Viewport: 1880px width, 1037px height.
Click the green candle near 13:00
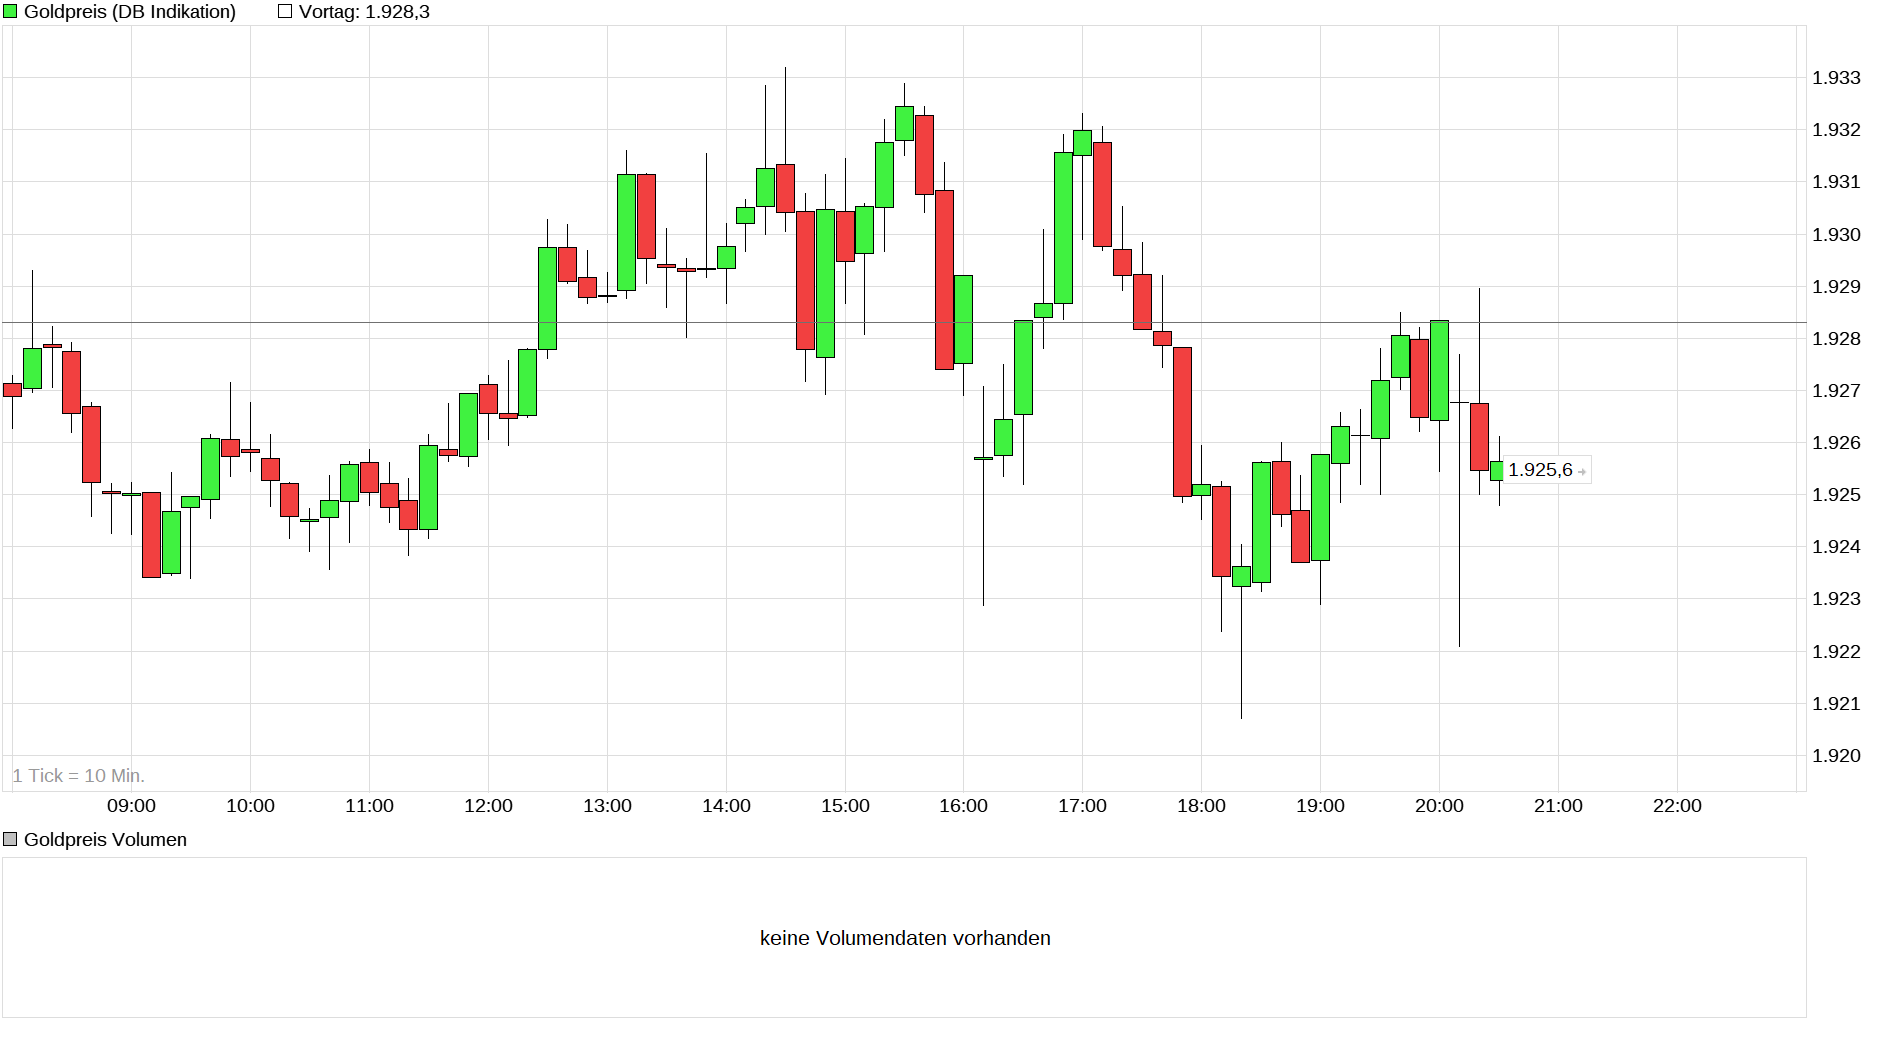click(x=626, y=230)
